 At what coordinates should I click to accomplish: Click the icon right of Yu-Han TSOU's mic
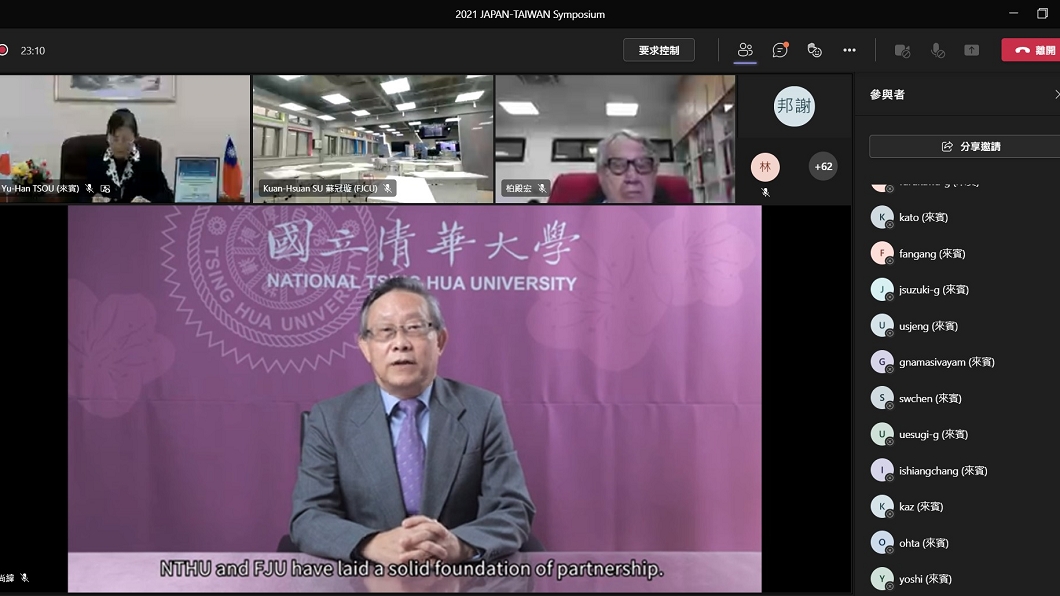coord(105,189)
